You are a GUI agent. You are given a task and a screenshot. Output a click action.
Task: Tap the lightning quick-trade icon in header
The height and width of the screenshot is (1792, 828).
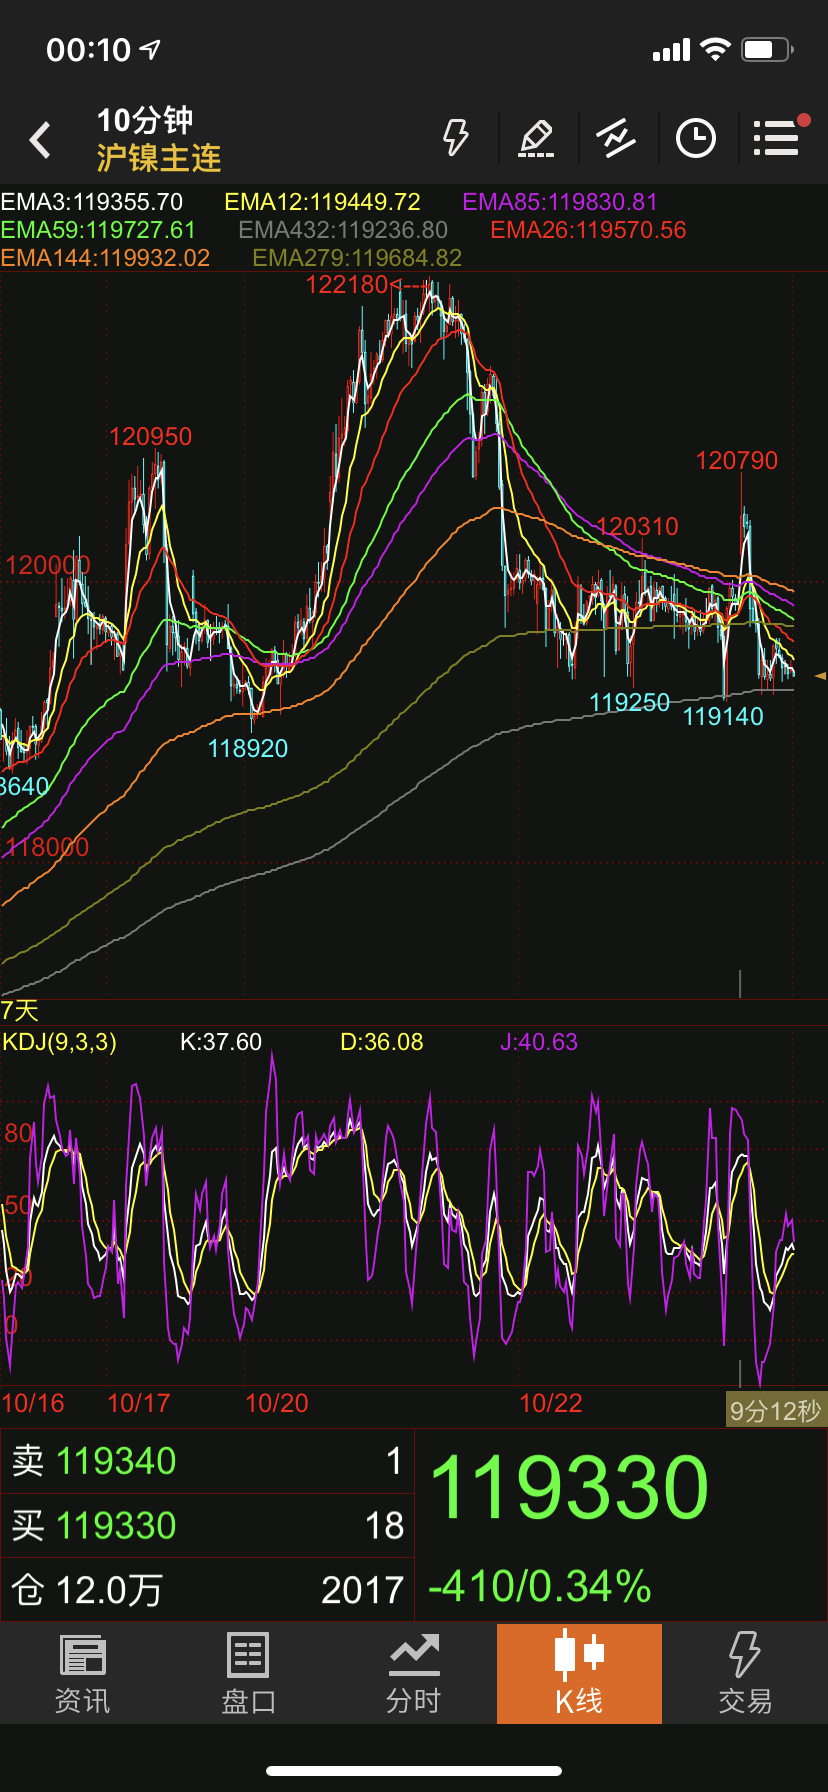tap(456, 138)
